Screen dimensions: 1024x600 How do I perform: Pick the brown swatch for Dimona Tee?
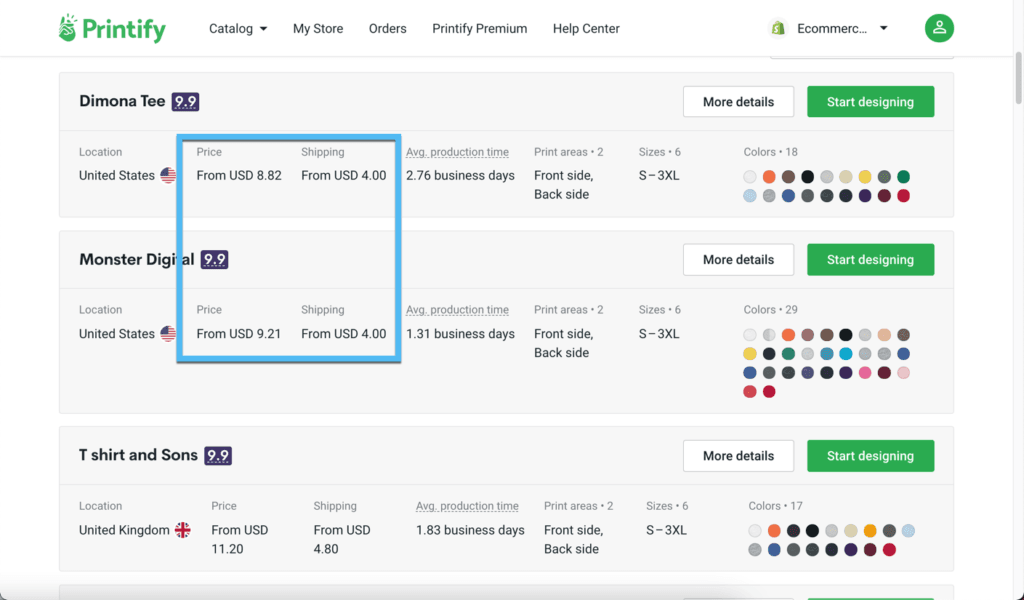788,177
